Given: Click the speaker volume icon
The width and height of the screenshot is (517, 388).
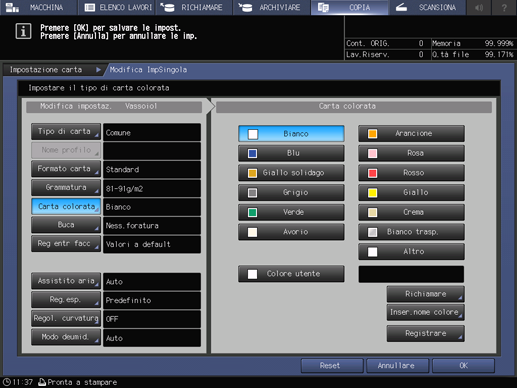Looking at the screenshot, I should point(479,7).
